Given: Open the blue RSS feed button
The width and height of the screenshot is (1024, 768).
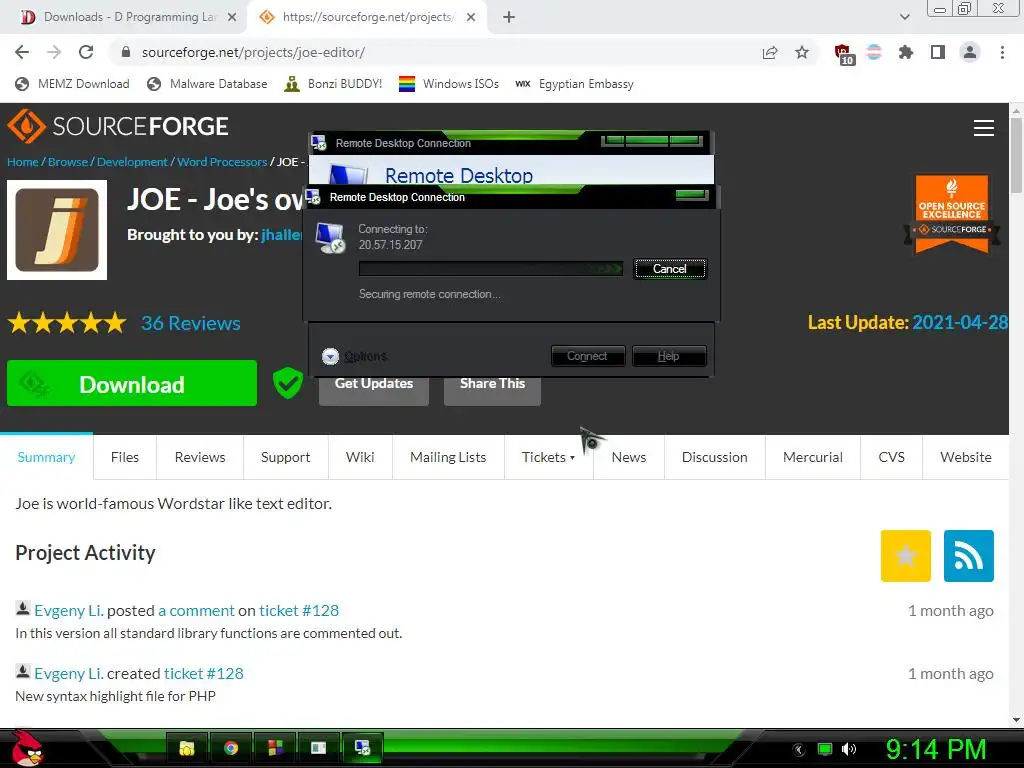Looking at the screenshot, I should click(x=968, y=556).
